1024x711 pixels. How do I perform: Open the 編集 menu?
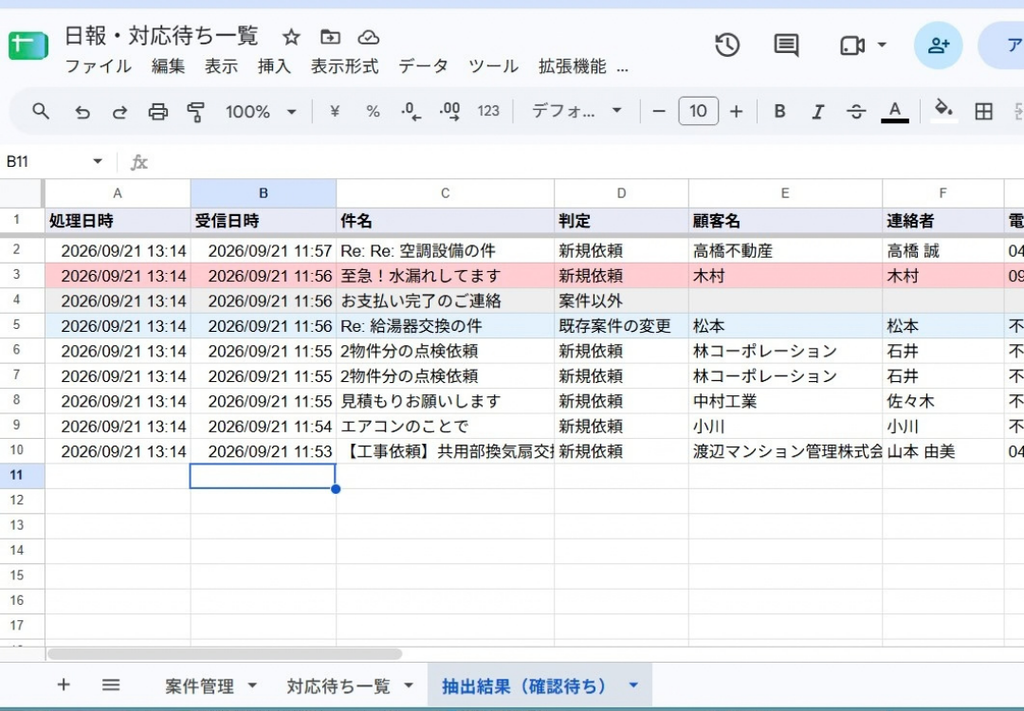click(168, 67)
